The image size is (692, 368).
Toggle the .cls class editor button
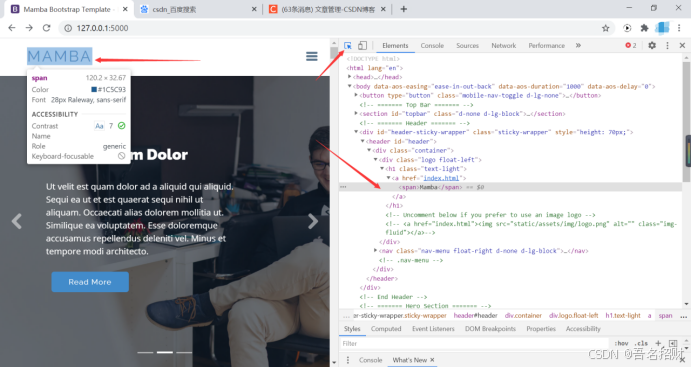641,343
